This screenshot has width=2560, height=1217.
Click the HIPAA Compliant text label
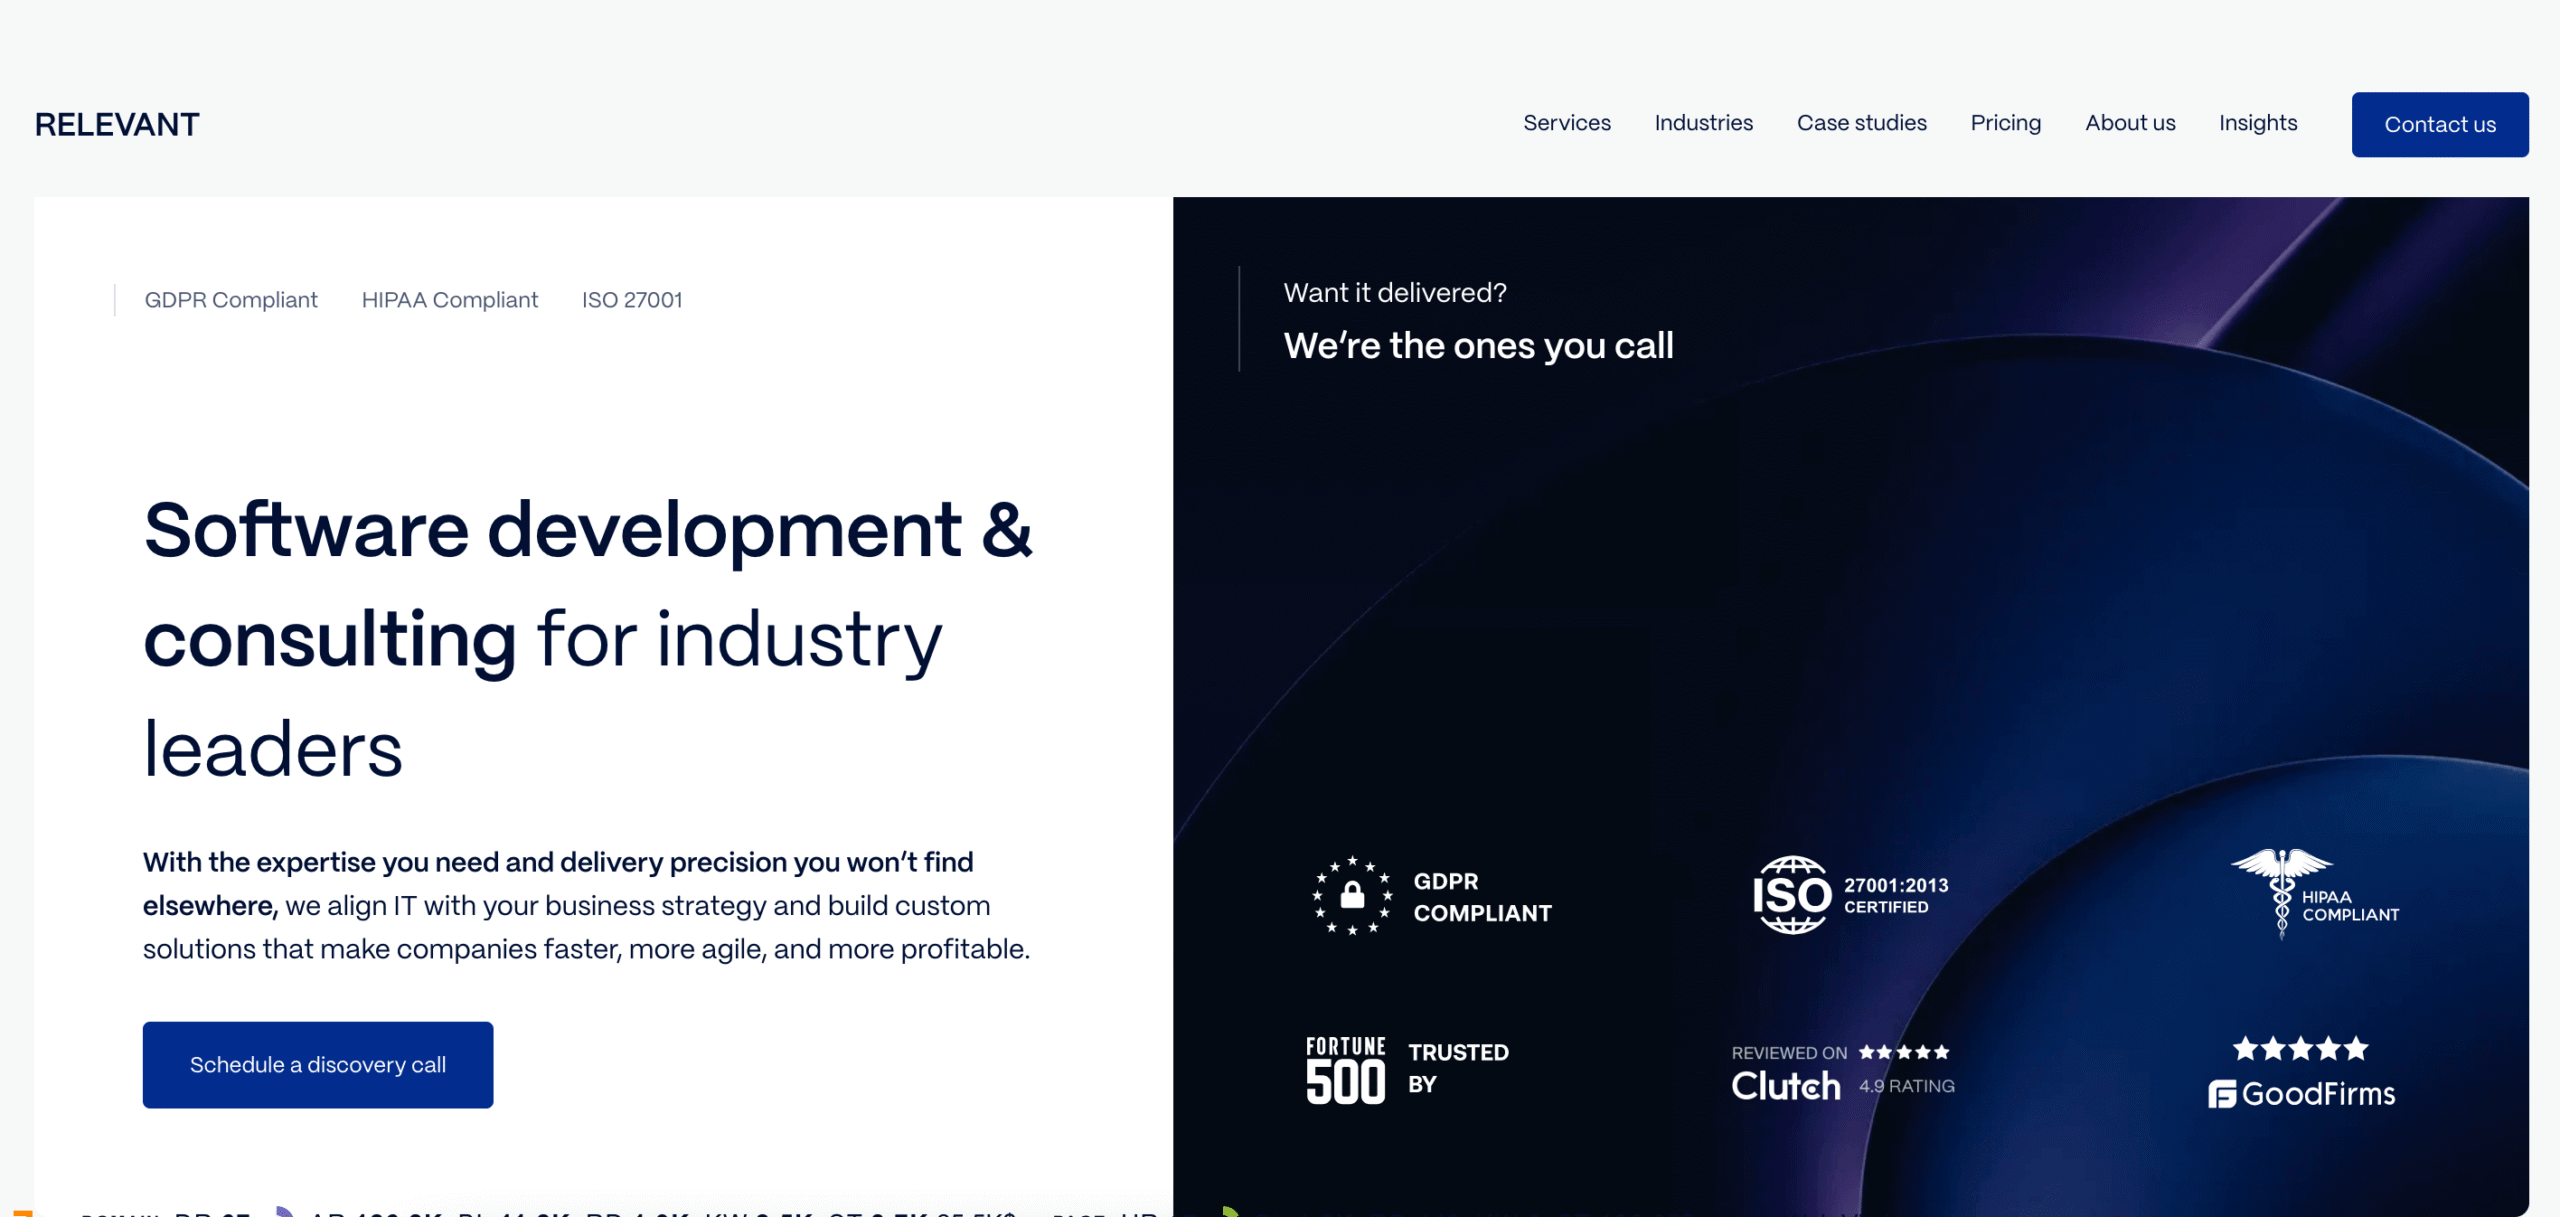tap(449, 300)
